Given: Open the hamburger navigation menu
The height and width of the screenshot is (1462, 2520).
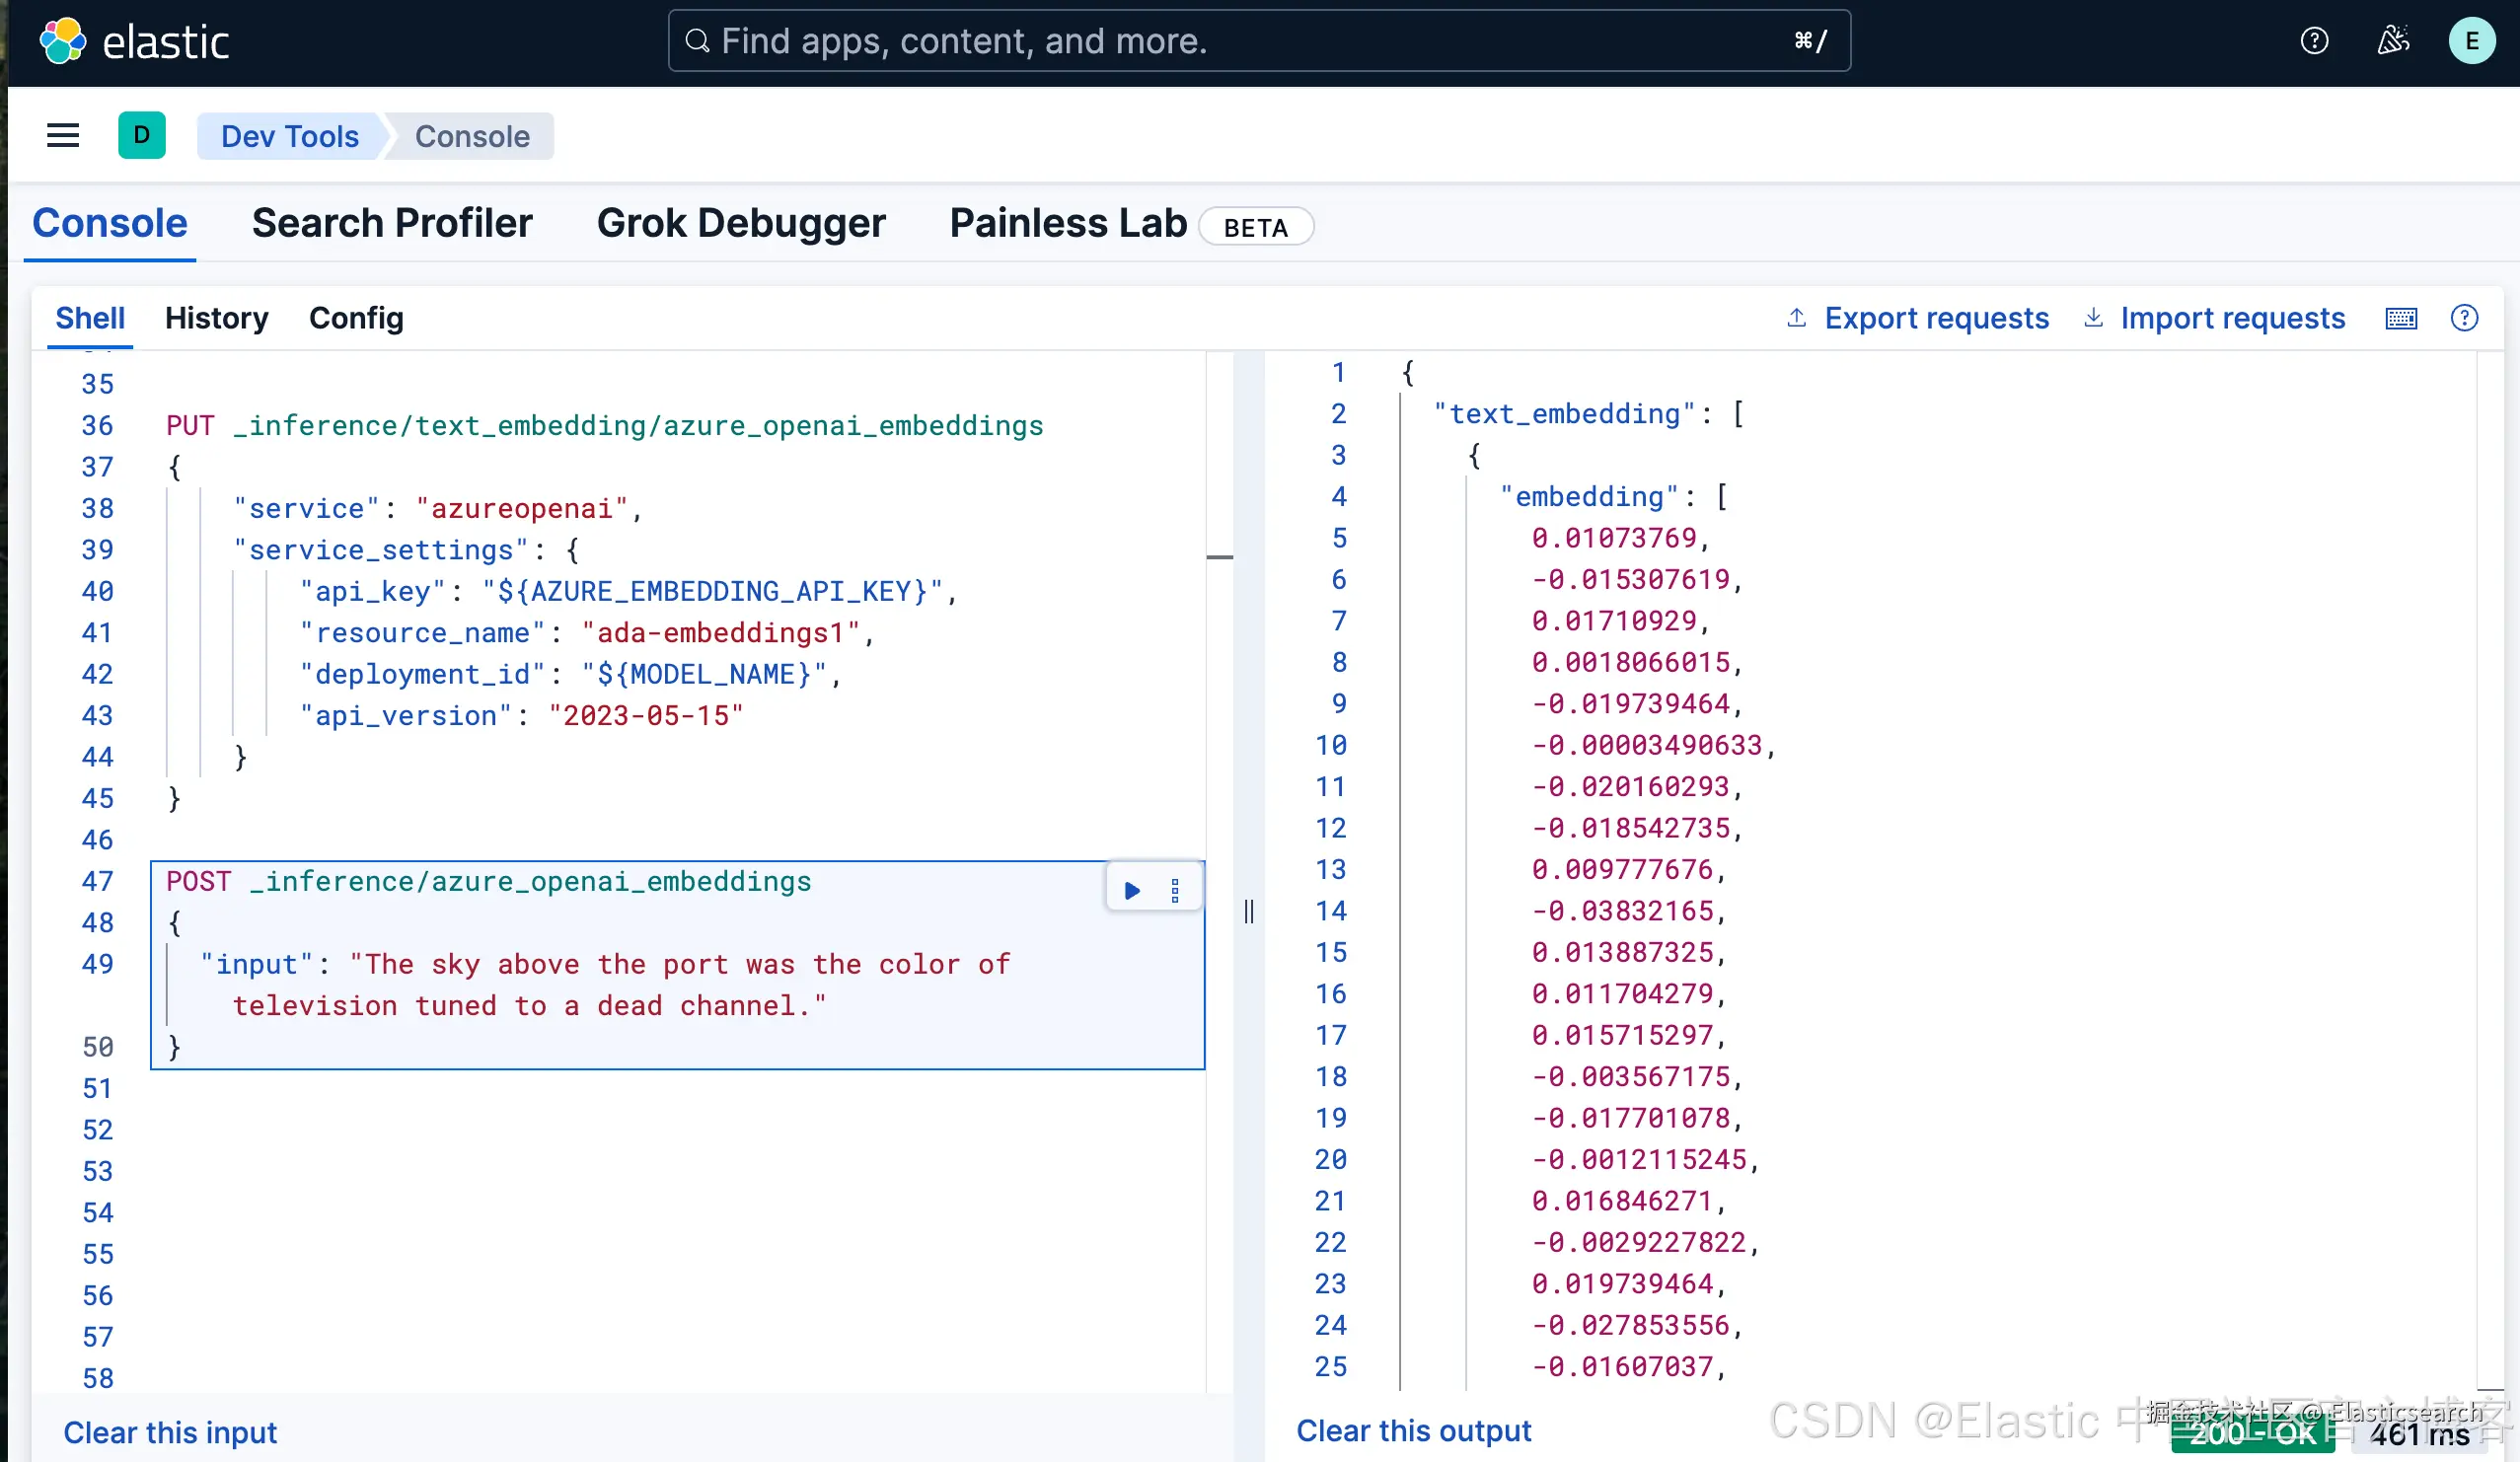Looking at the screenshot, I should [63, 136].
